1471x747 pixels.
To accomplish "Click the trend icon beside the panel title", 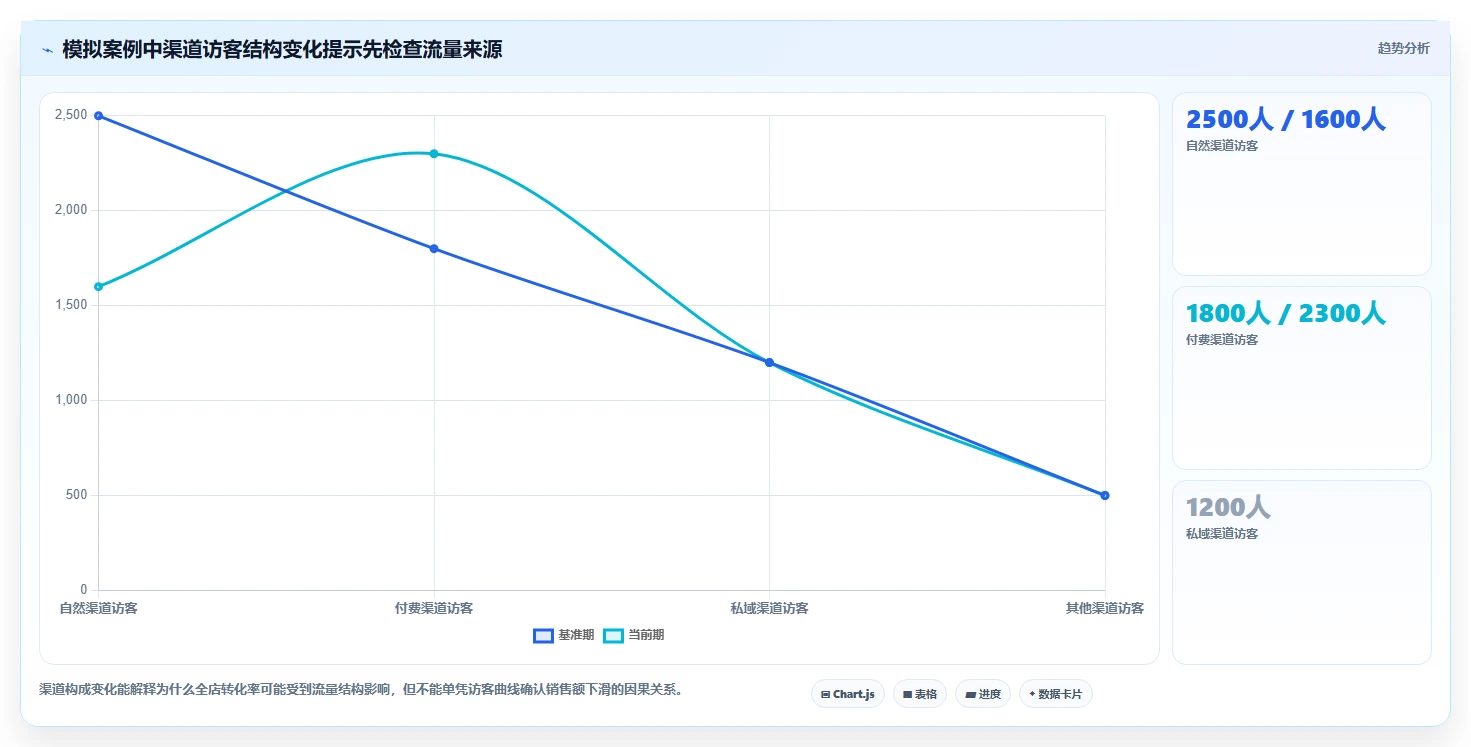I will click(x=47, y=49).
